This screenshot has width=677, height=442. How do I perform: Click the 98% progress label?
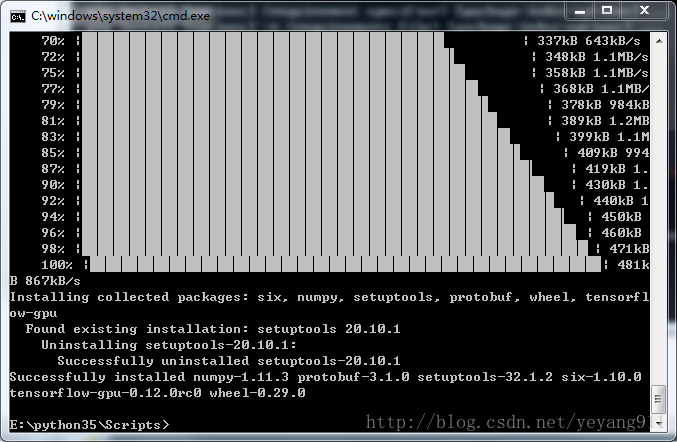53,249
